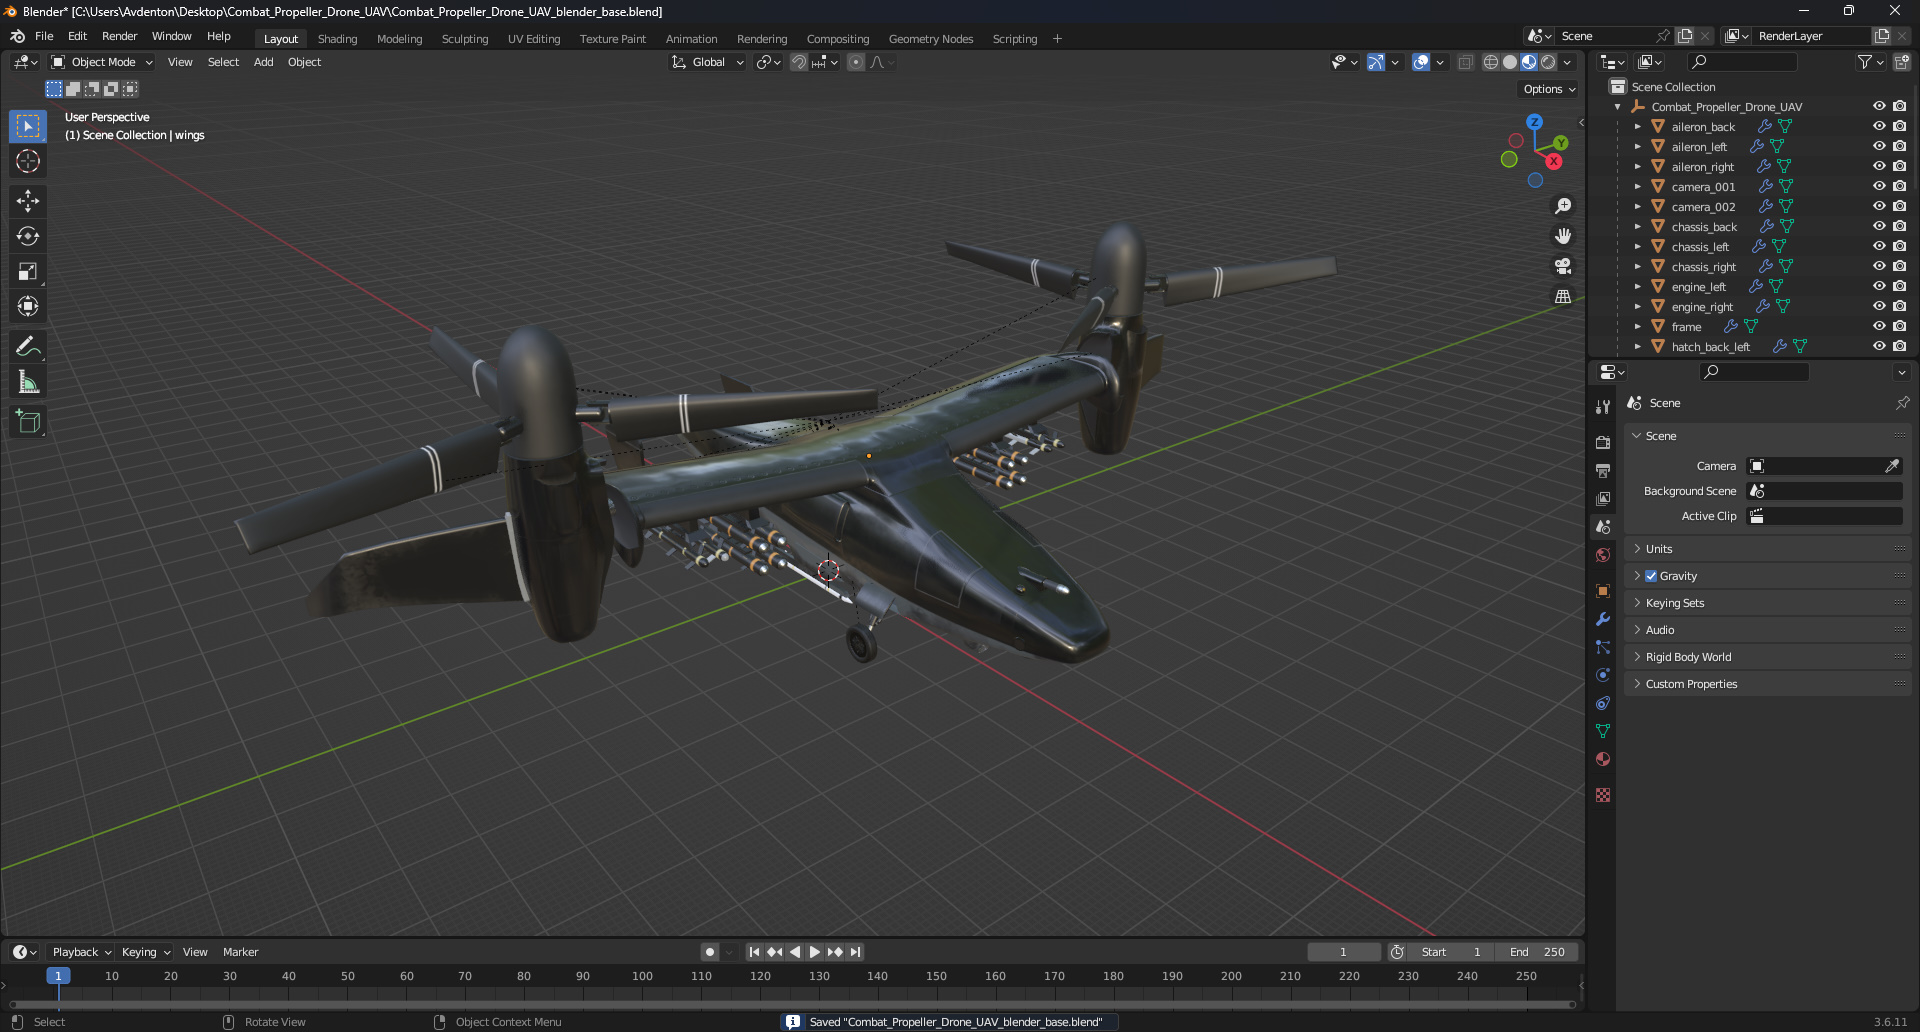Select the Measure tool
Viewport: 1920px width, 1032px height.
point(28,382)
